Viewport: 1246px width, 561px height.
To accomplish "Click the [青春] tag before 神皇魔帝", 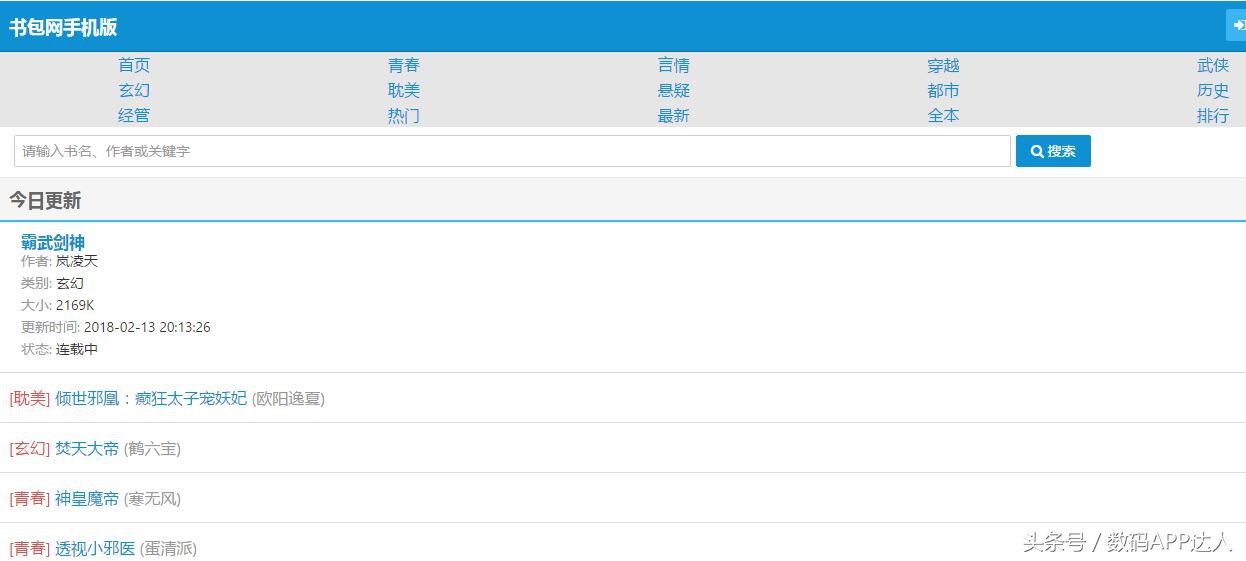I will click(x=29, y=498).
